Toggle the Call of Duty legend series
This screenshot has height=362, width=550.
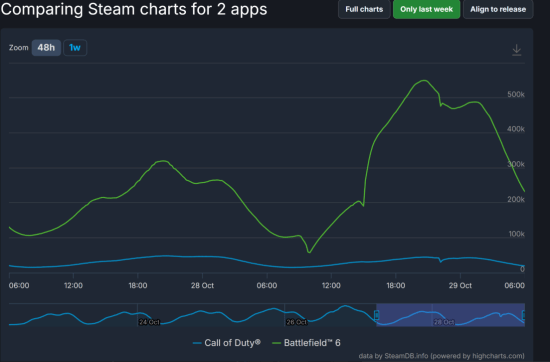227,343
